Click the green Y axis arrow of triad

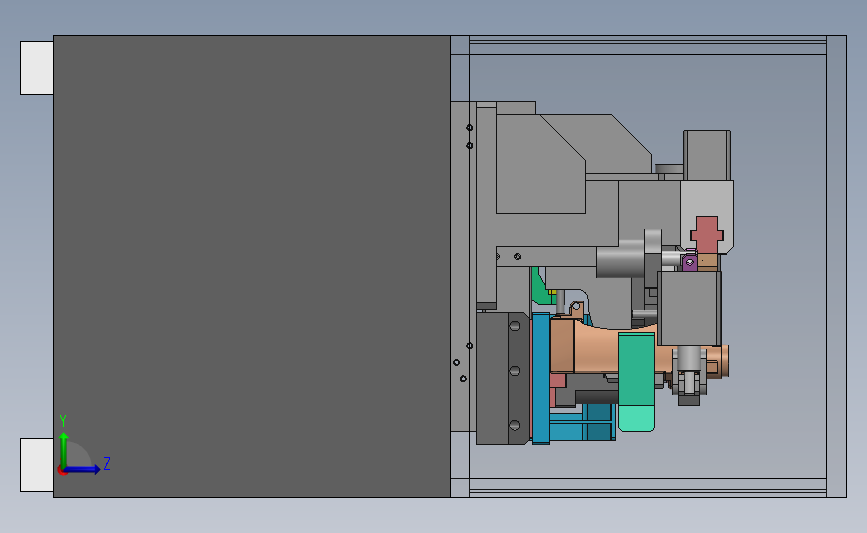coord(64,449)
